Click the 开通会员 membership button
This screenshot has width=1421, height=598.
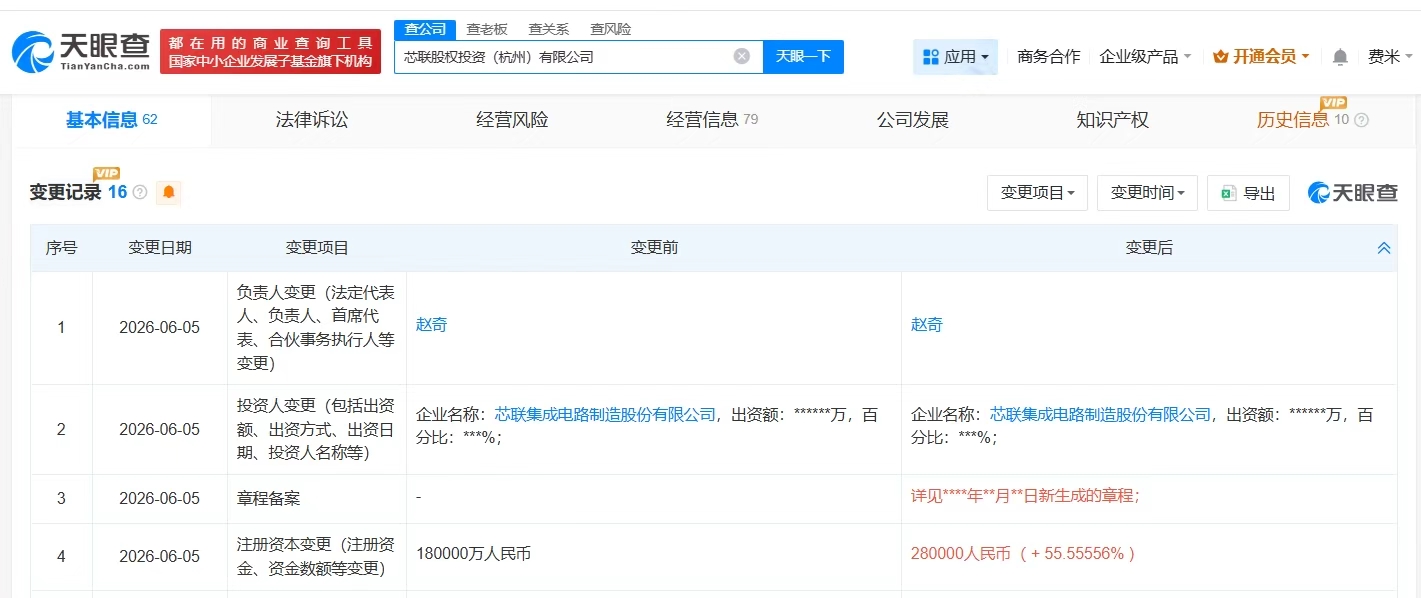click(1260, 57)
